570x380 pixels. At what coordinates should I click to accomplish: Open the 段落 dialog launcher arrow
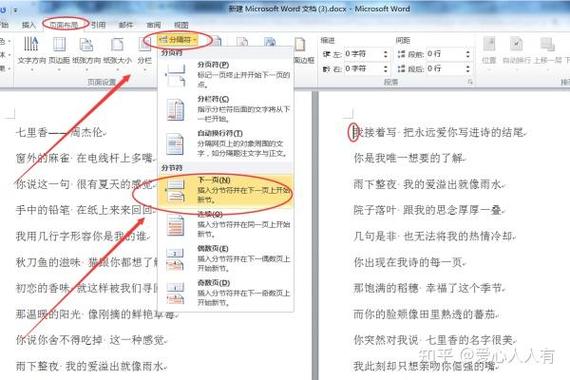pyautogui.click(x=470, y=83)
